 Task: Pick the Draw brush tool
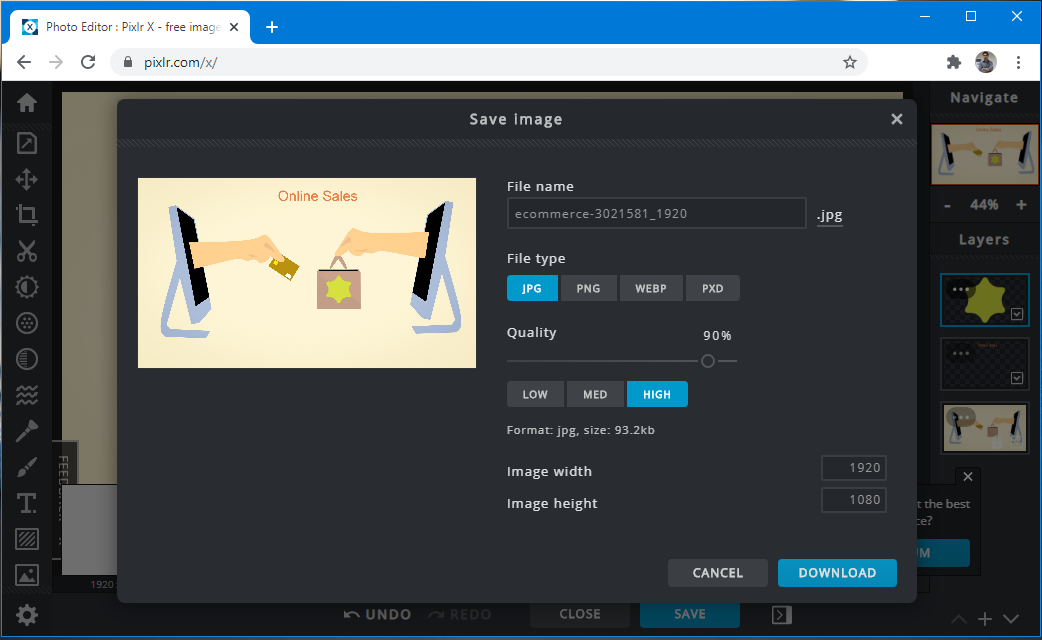point(27,467)
